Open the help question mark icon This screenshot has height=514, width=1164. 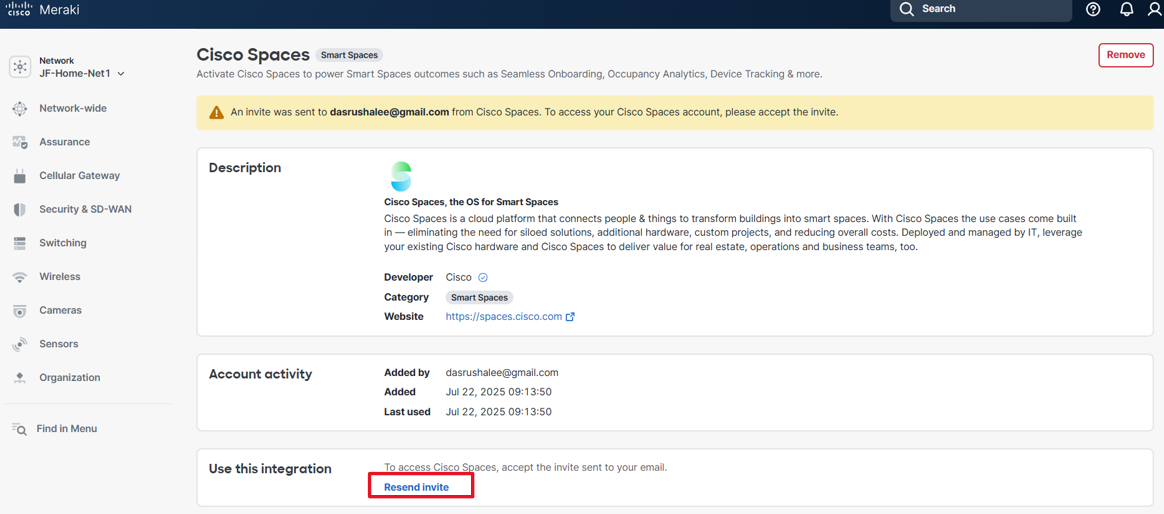(1093, 9)
